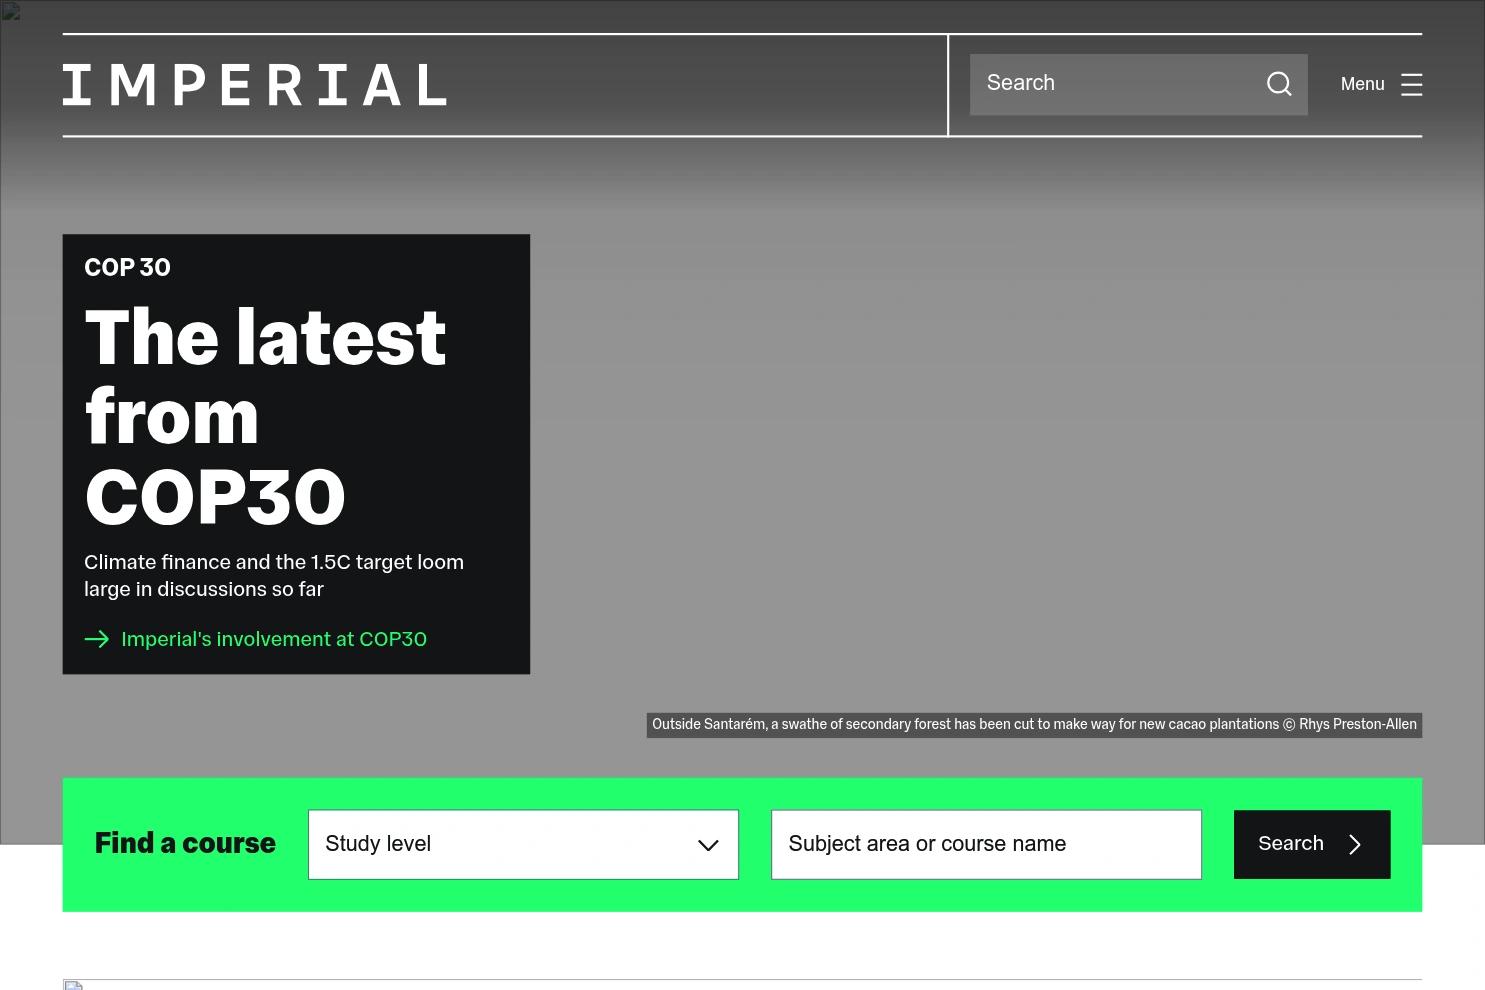The width and height of the screenshot is (1485, 990).
Task: Click the black Search button for courses
Action: (x=1312, y=845)
